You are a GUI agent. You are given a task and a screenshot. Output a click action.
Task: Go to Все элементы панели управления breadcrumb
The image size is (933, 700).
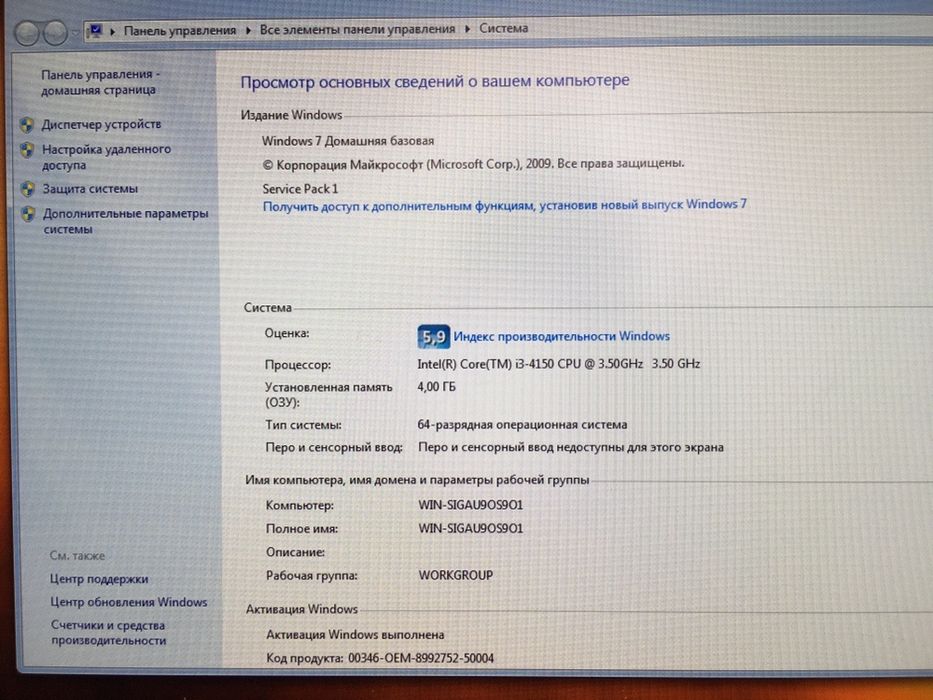click(357, 29)
